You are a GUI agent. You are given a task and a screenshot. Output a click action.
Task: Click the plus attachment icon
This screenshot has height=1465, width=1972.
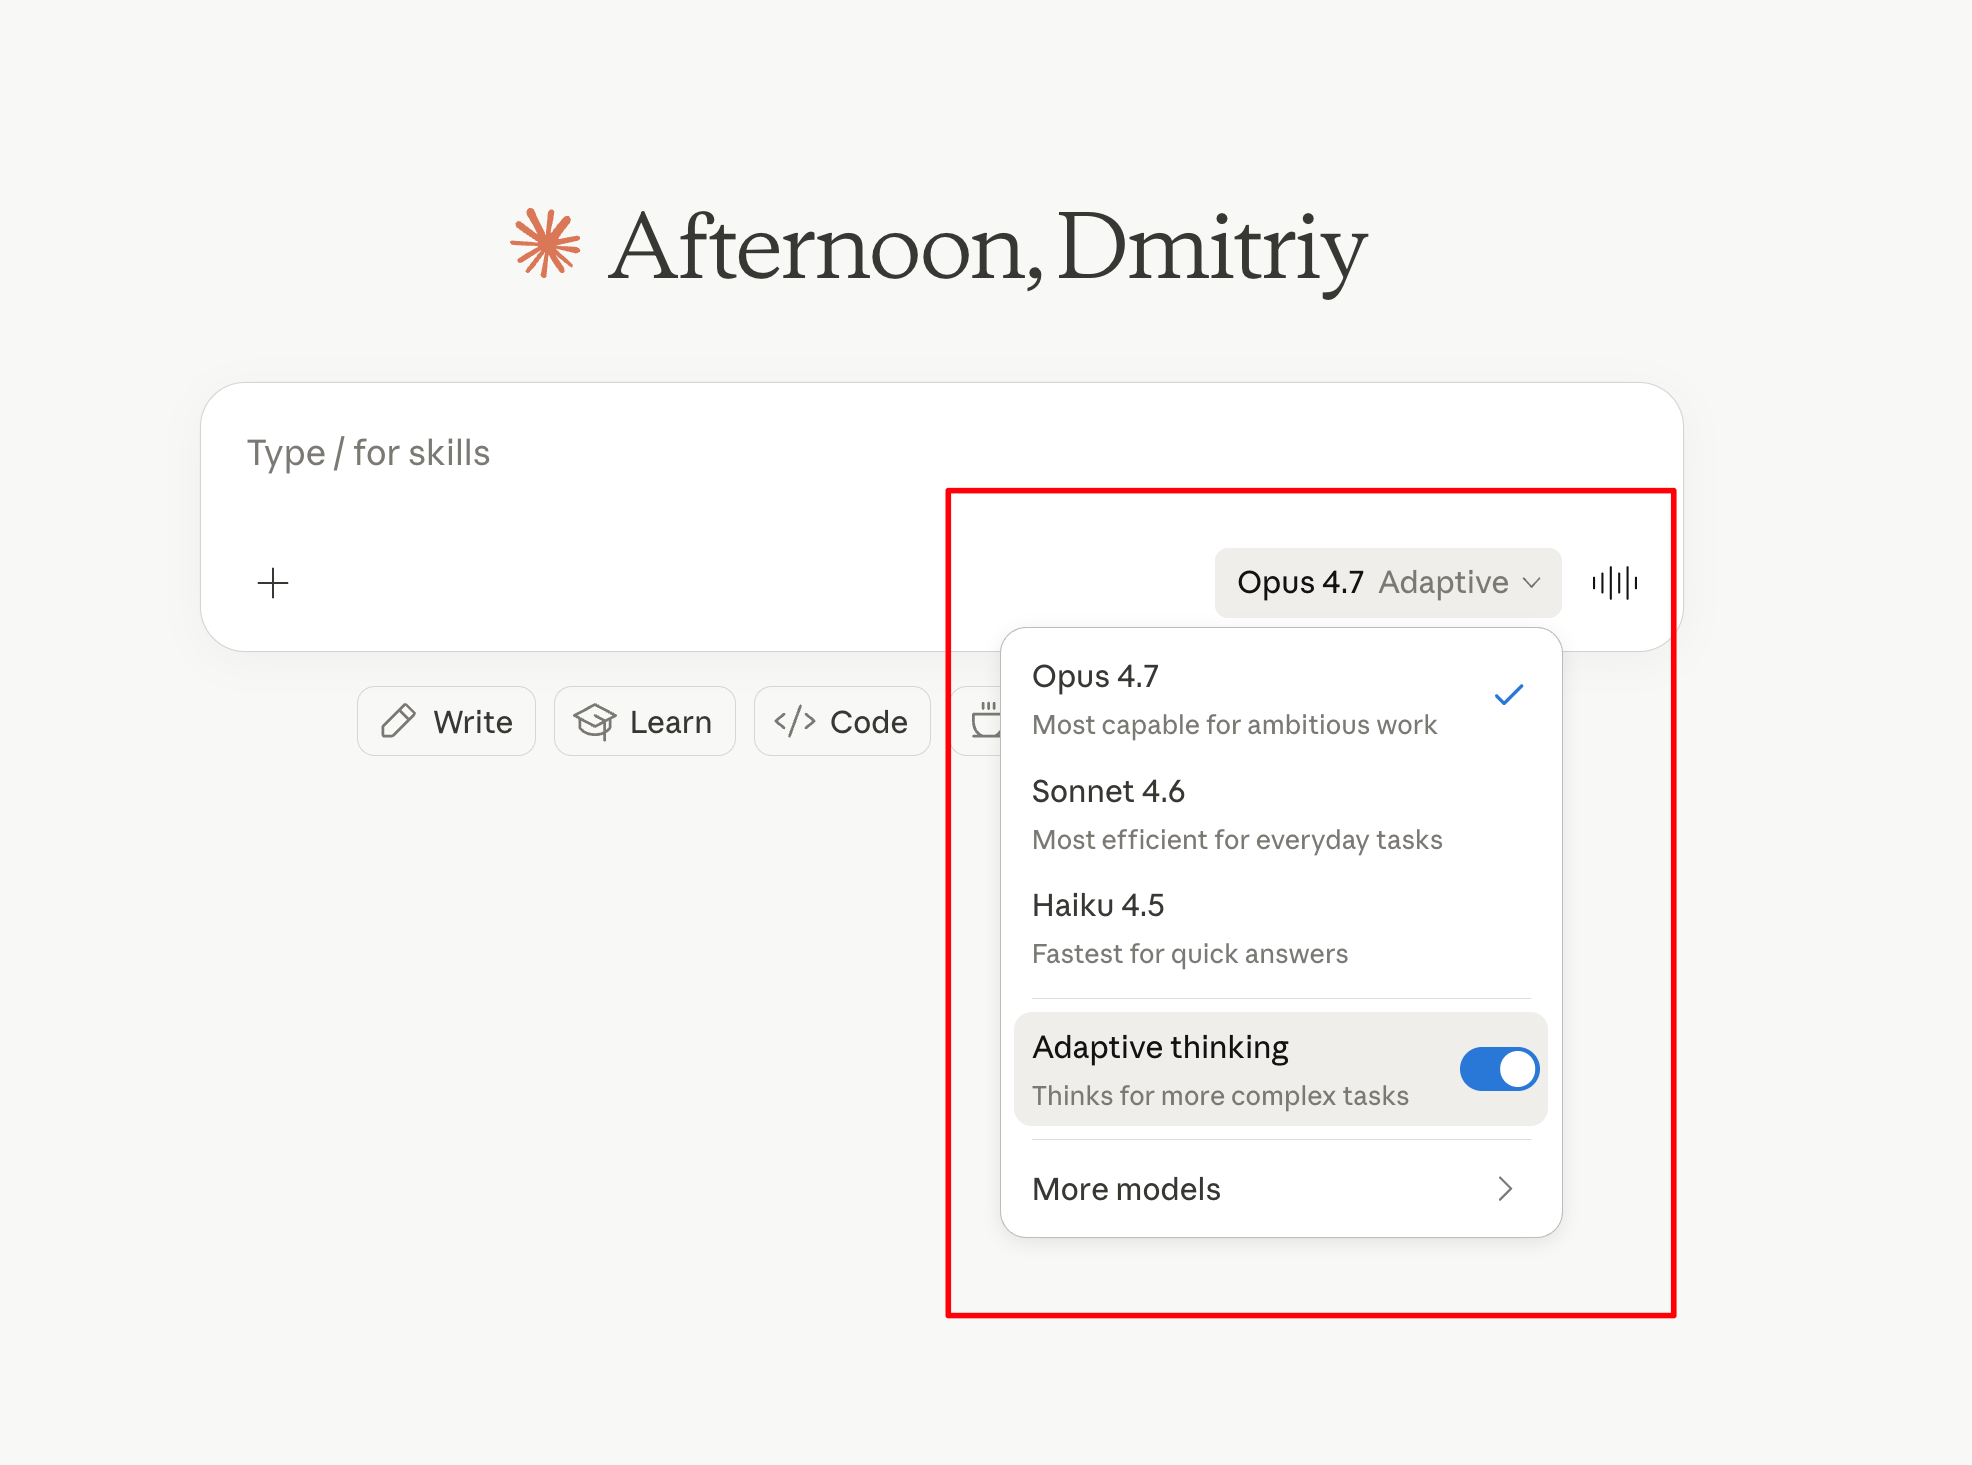(273, 583)
